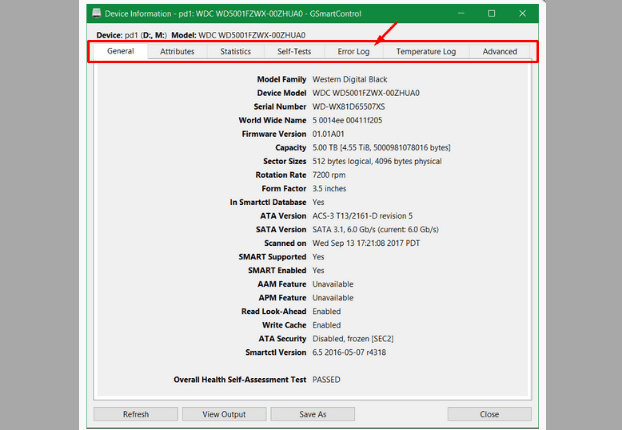Switch to the Self-Tests tab

point(294,52)
